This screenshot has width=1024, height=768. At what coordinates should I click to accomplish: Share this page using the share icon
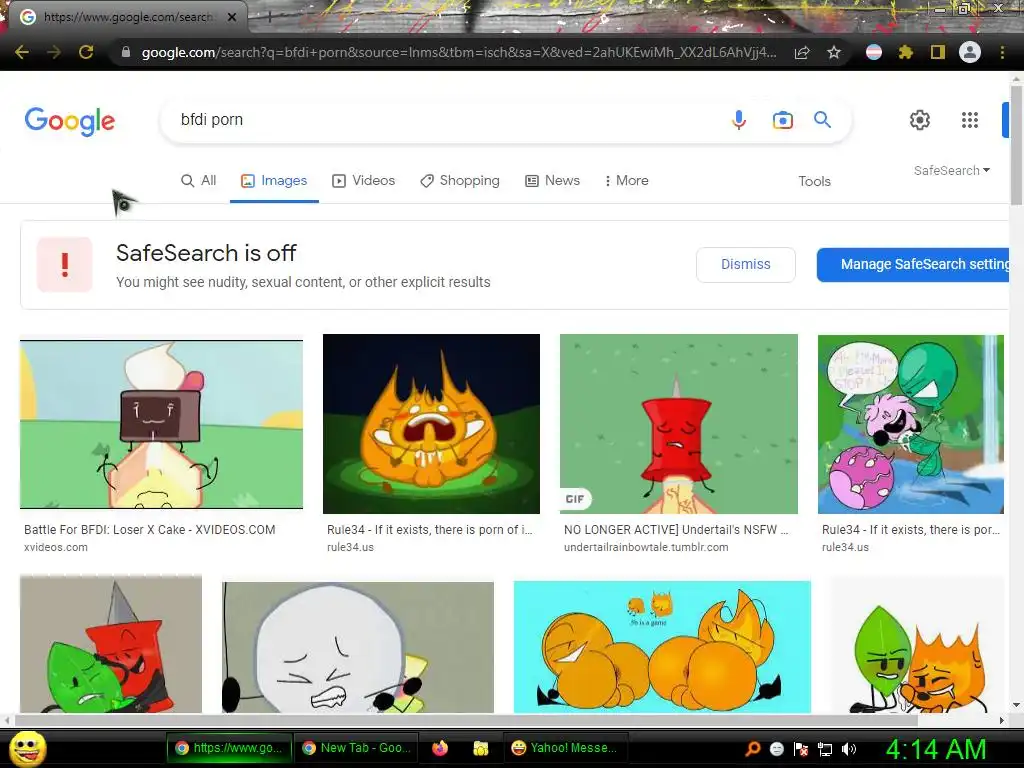pos(802,52)
